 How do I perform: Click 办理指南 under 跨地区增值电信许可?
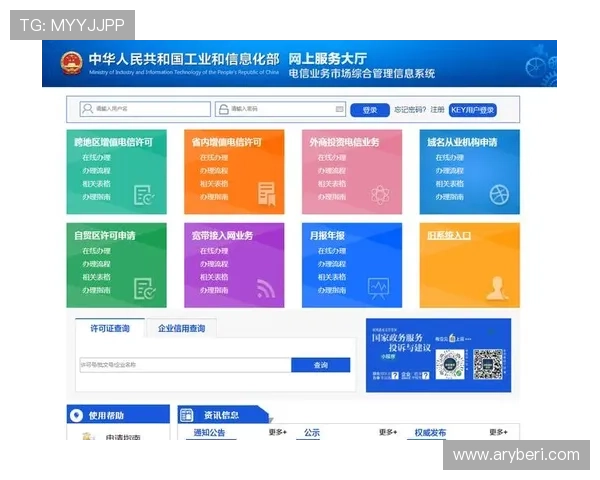pyautogui.click(x=96, y=197)
